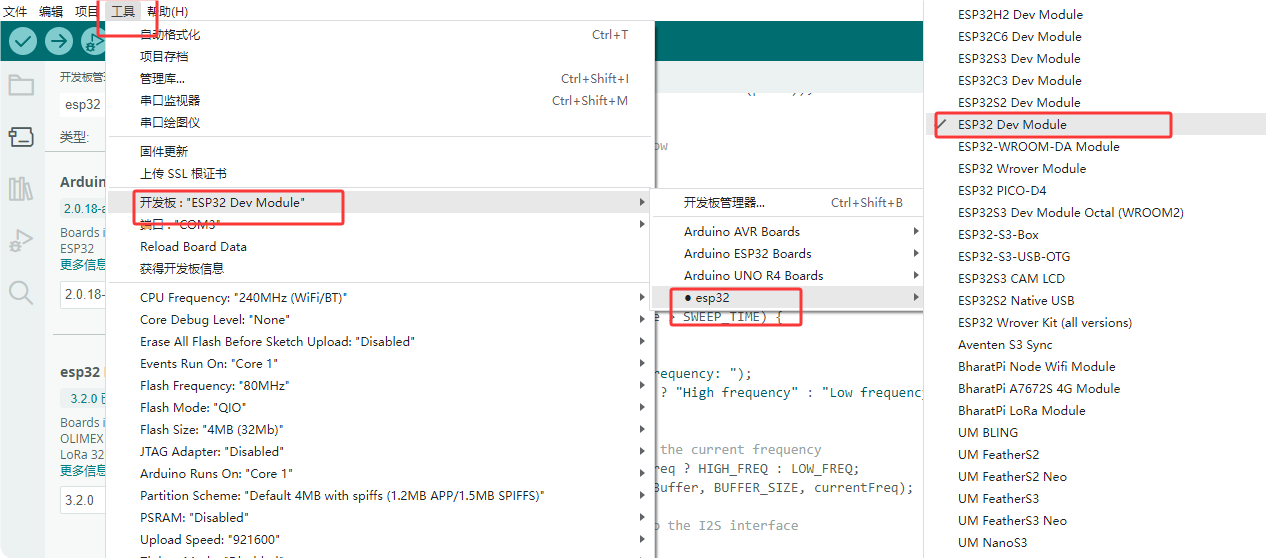Open the Search magnifier sidebar icon
The image size is (1266, 558).
[x=21, y=292]
